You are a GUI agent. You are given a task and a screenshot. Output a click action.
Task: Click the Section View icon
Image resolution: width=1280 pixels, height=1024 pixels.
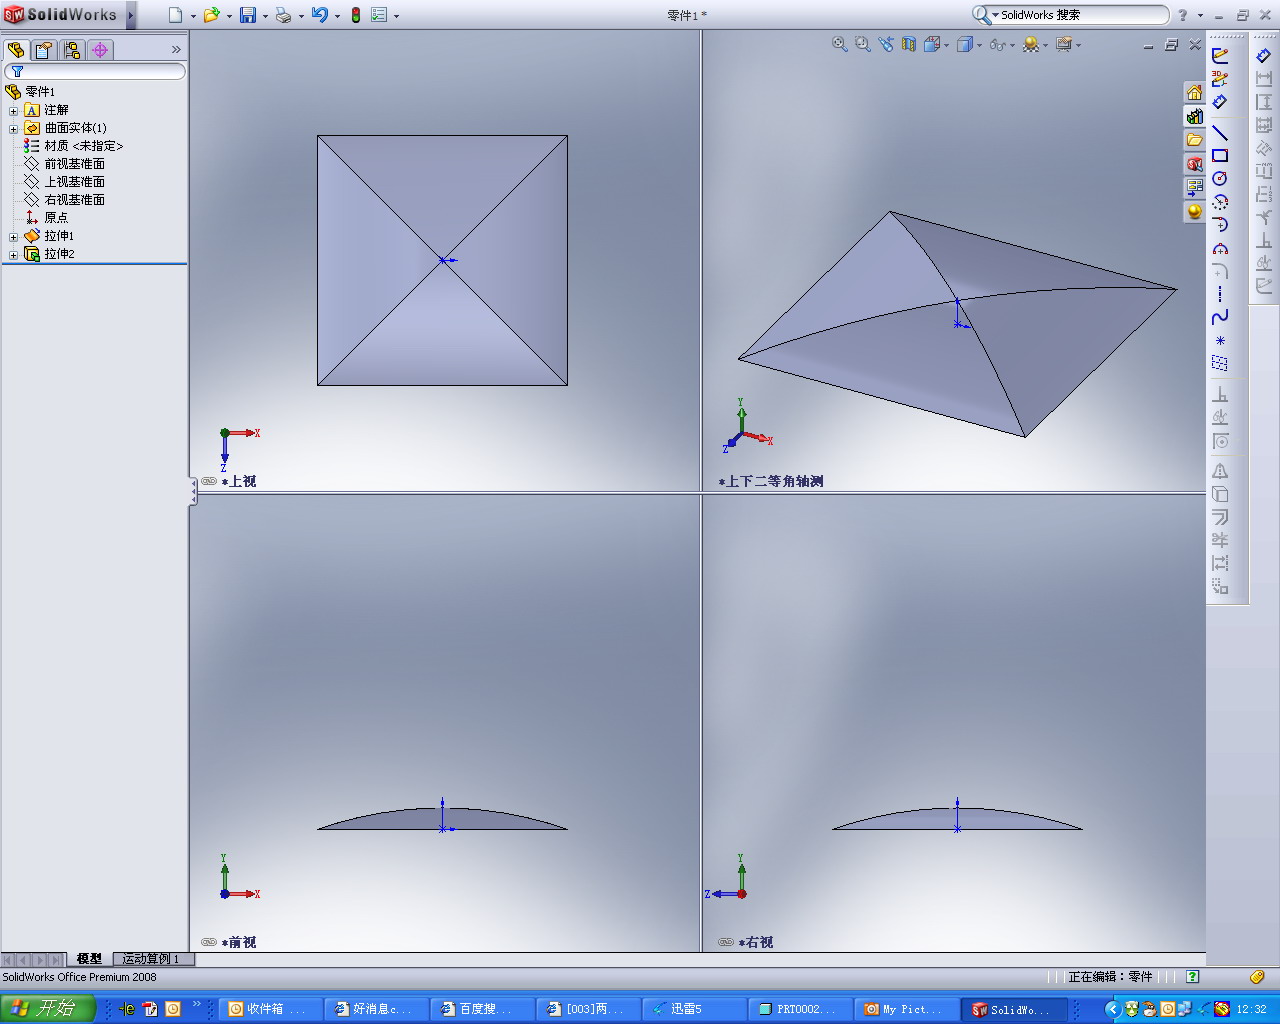[x=909, y=44]
